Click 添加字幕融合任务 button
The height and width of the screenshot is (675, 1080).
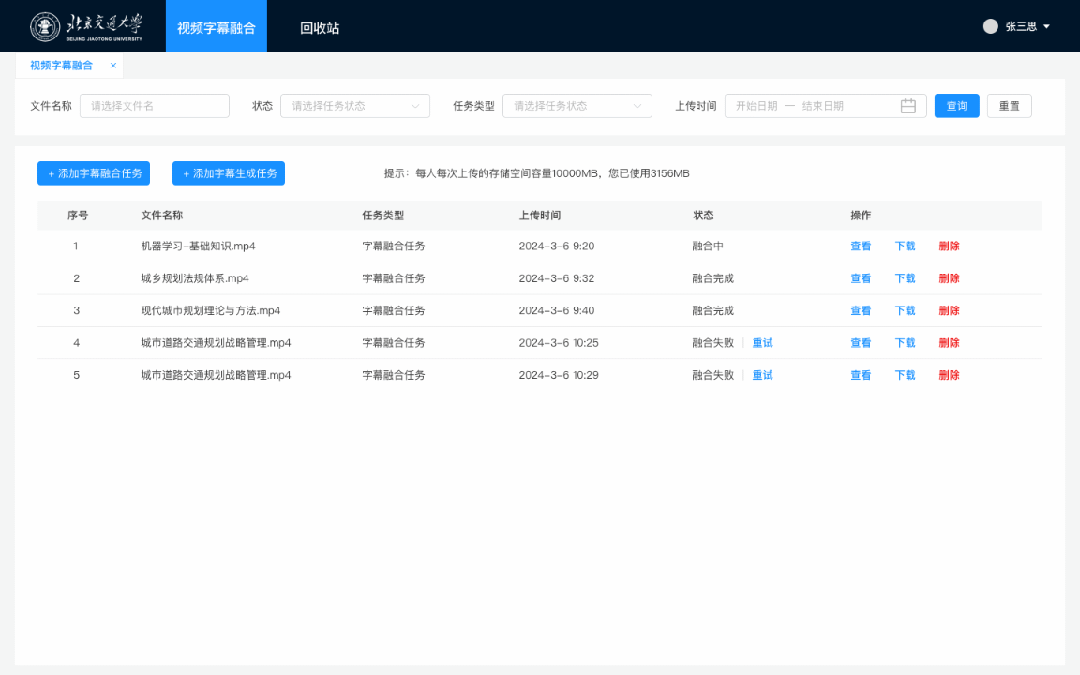click(93, 174)
